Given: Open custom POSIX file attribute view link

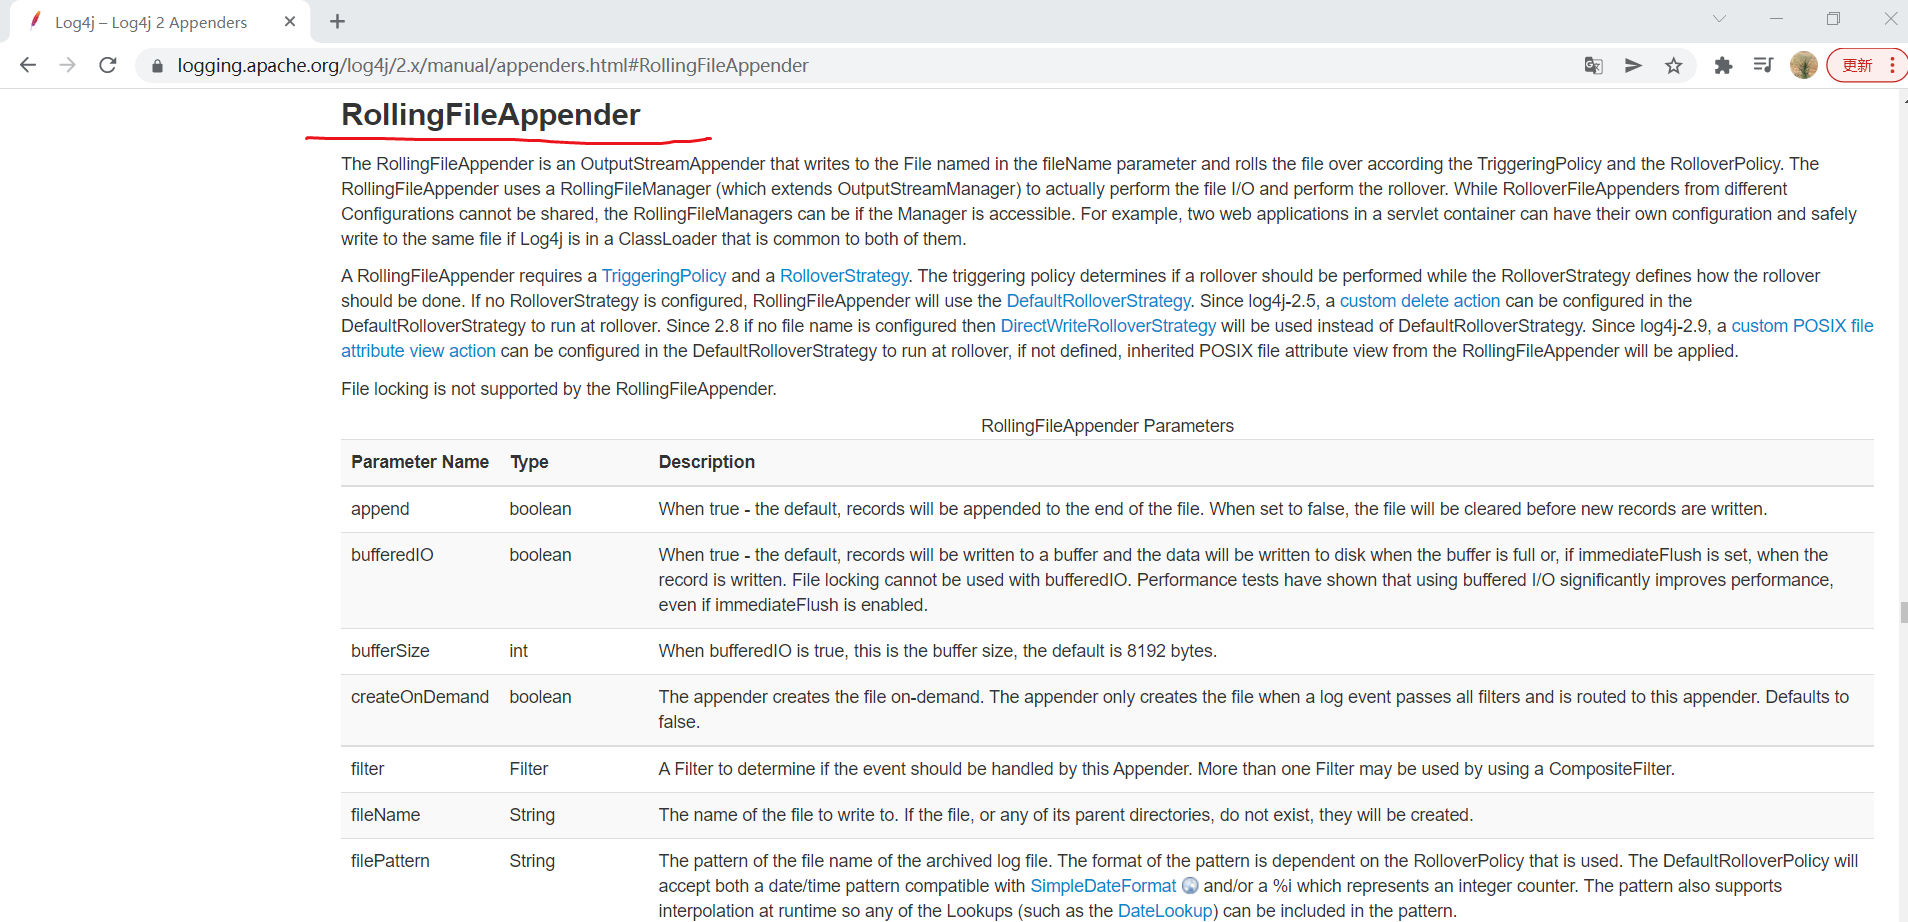Looking at the screenshot, I should pos(1802,326).
